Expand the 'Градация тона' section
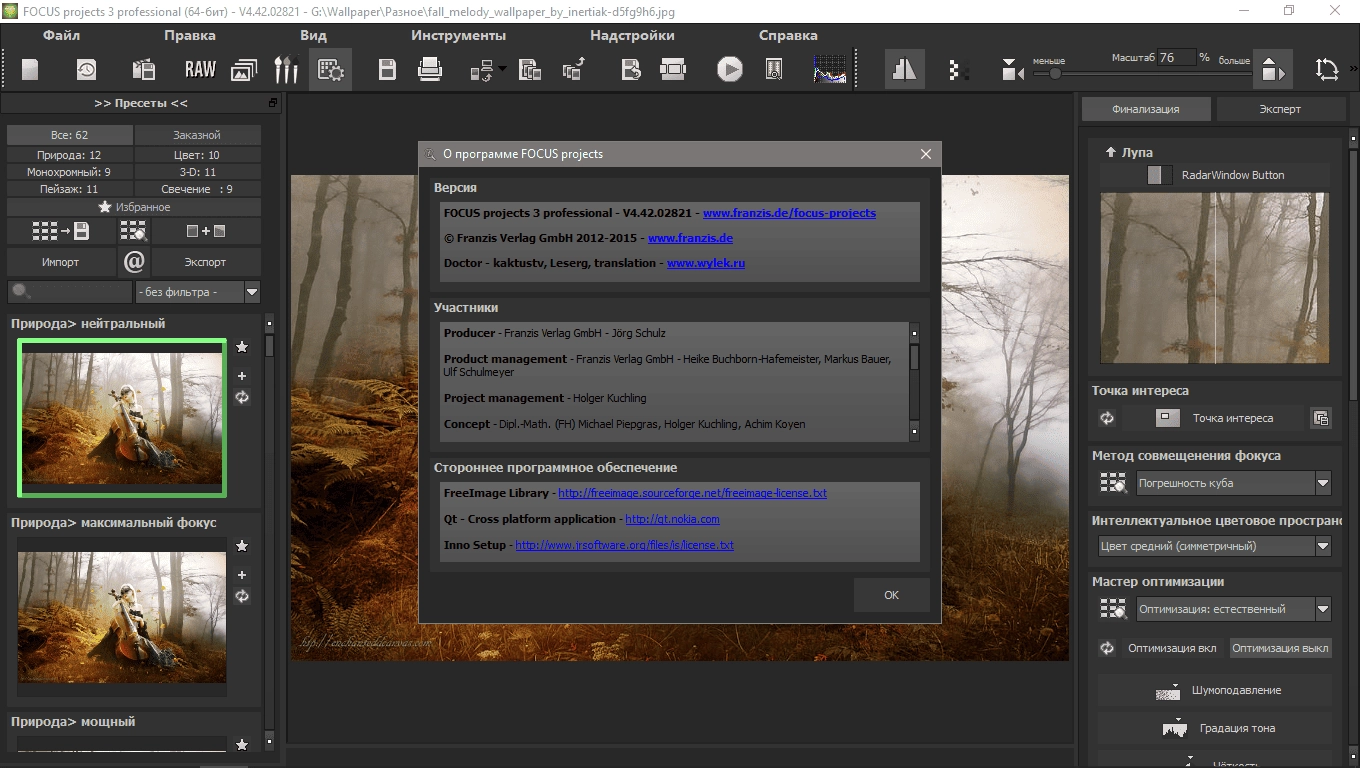This screenshot has width=1360, height=768. pyautogui.click(x=1215, y=728)
